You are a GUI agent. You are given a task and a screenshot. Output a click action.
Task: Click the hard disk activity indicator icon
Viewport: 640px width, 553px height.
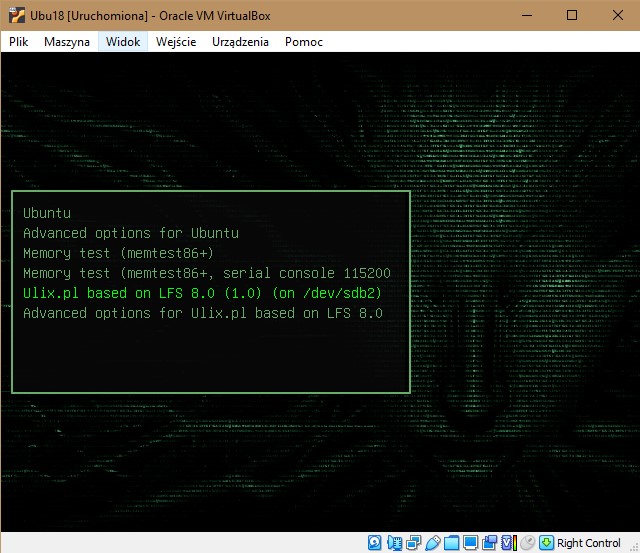(375, 543)
